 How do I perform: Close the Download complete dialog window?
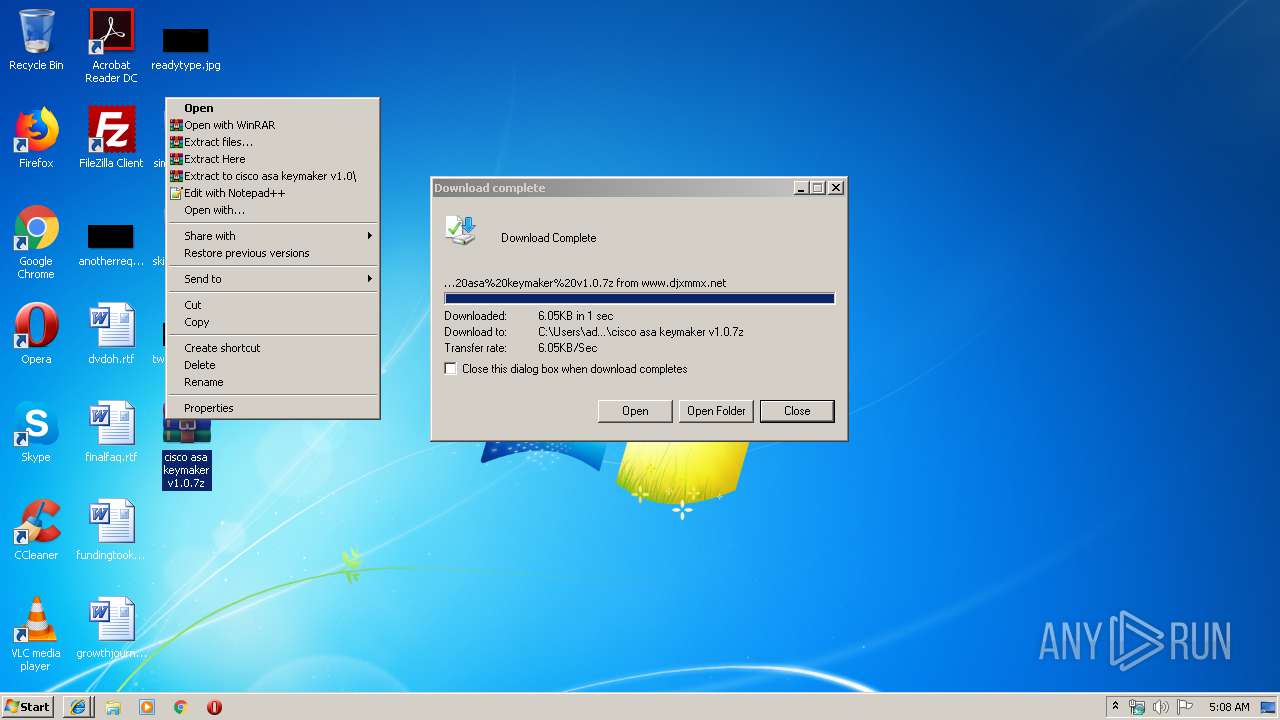836,187
